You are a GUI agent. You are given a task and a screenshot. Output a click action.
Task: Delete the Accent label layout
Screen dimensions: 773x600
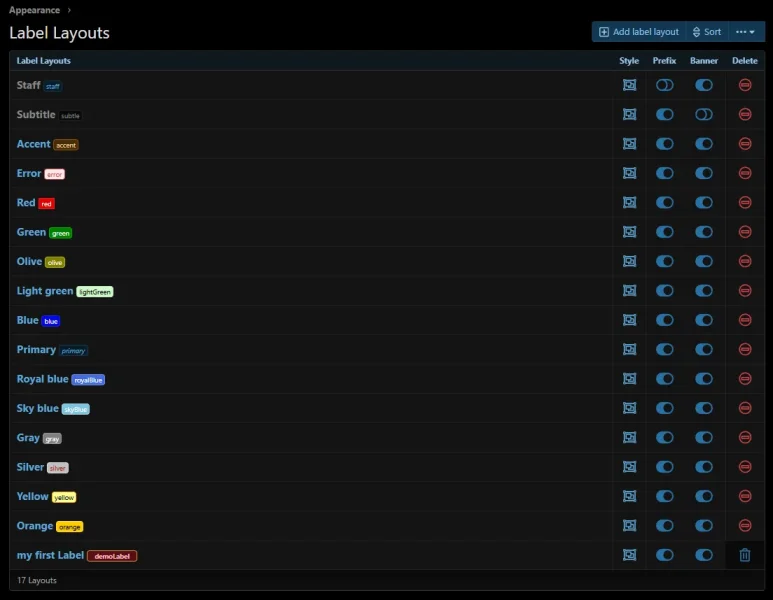[x=745, y=144]
